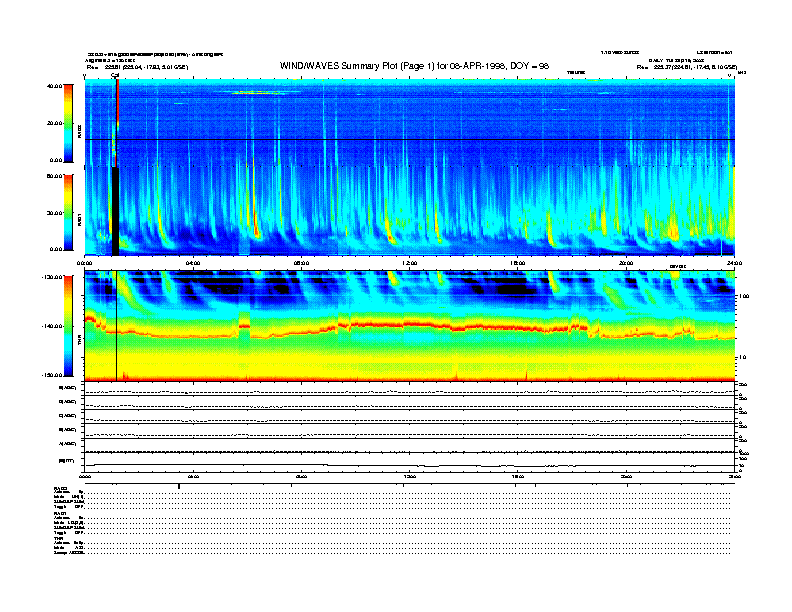The image size is (792, 612).
Task: Click the 40.00 label on RAD2 scale
Action: coord(54,86)
